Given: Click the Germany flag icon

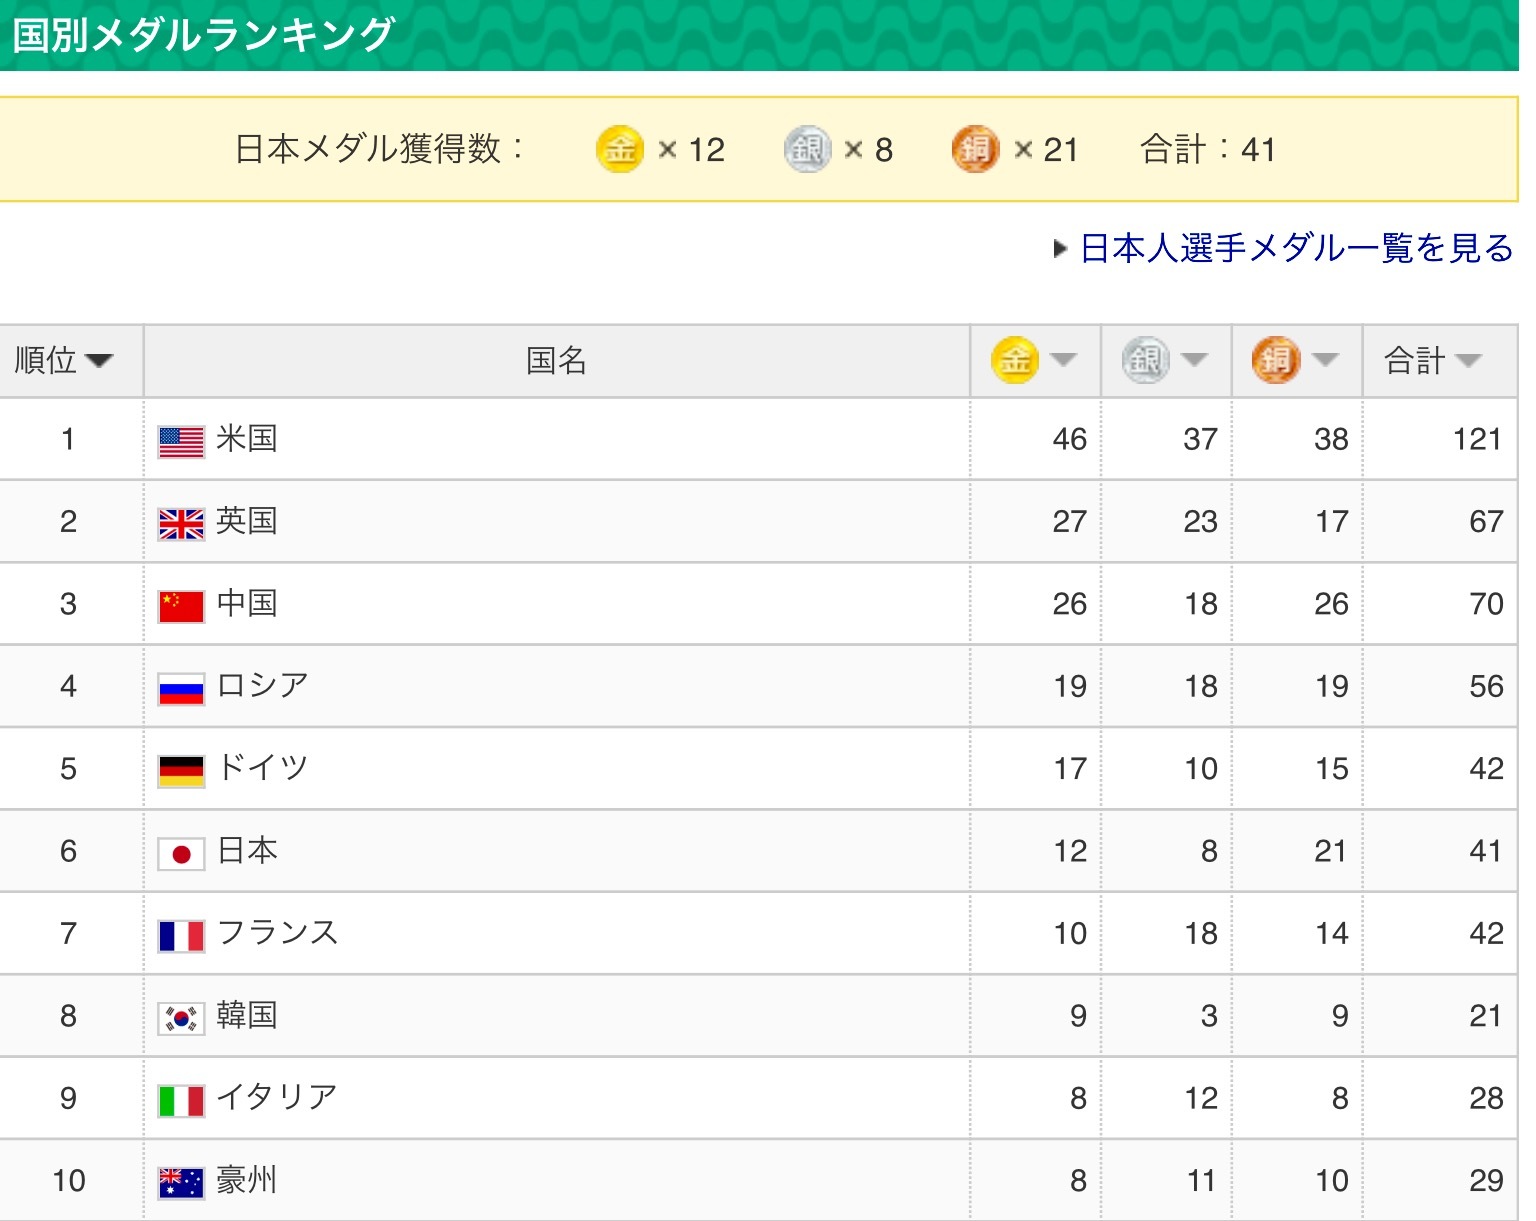Looking at the screenshot, I should click(181, 771).
